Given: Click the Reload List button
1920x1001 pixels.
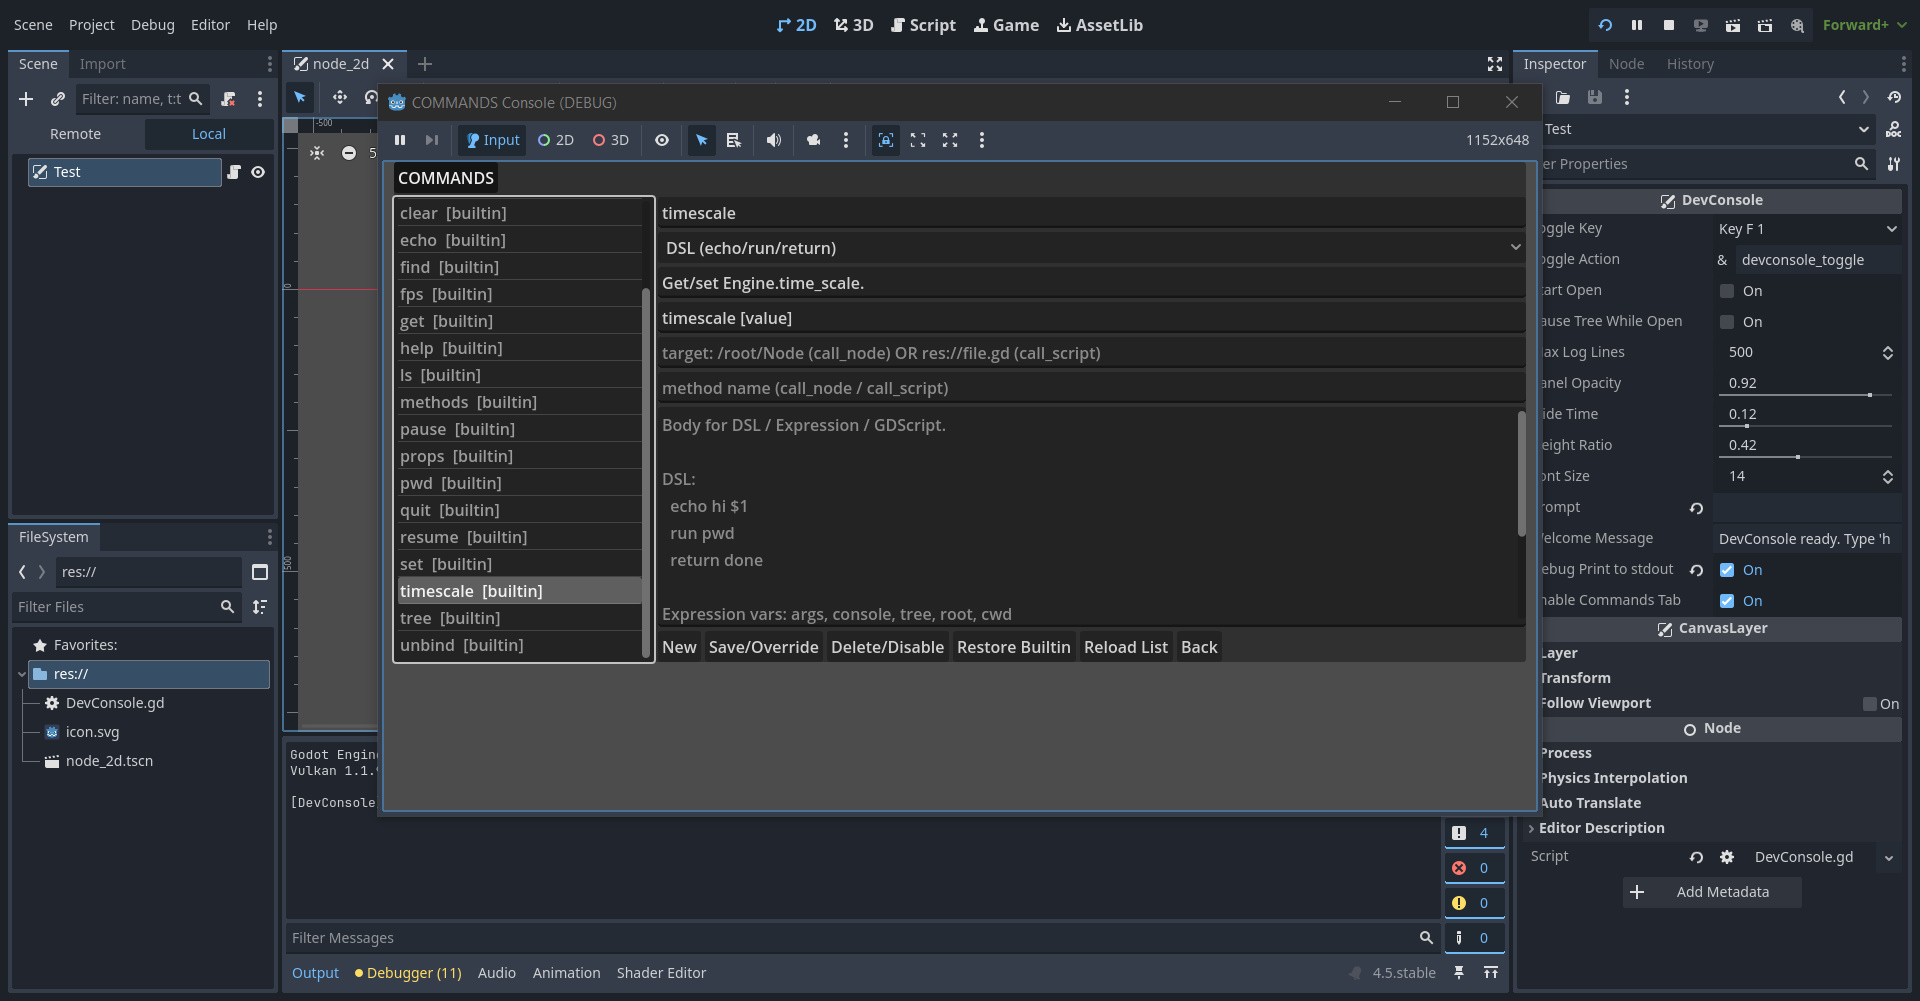Looking at the screenshot, I should (x=1125, y=647).
